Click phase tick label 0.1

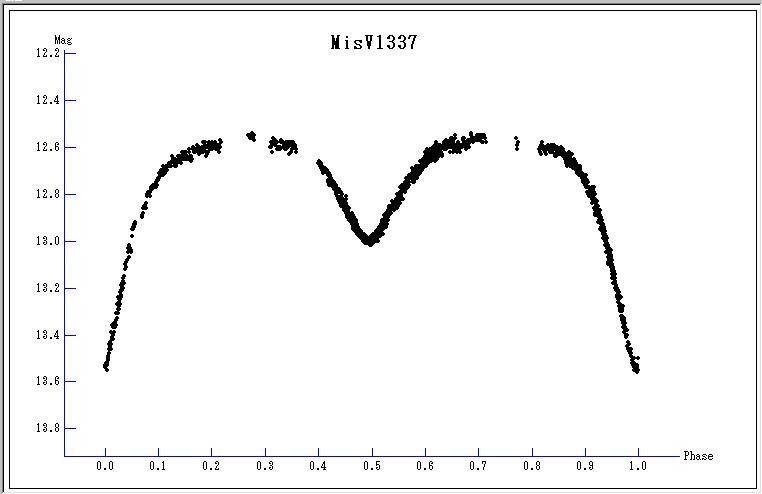pyautogui.click(x=158, y=466)
